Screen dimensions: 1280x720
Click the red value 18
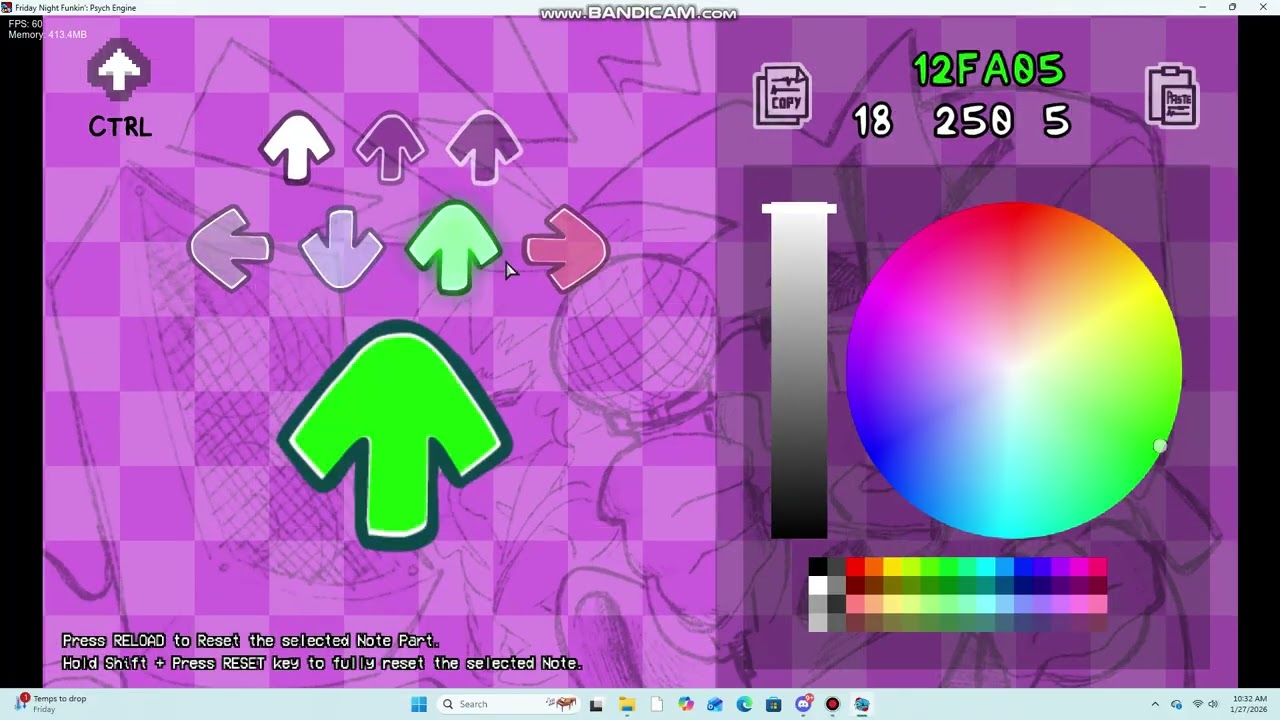873,121
